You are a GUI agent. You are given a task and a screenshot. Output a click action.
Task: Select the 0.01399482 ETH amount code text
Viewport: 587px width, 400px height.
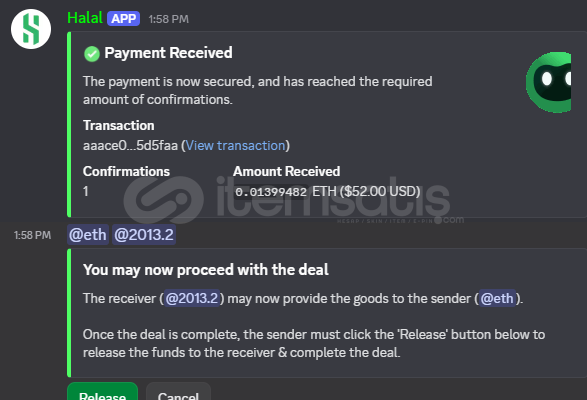[271, 192]
